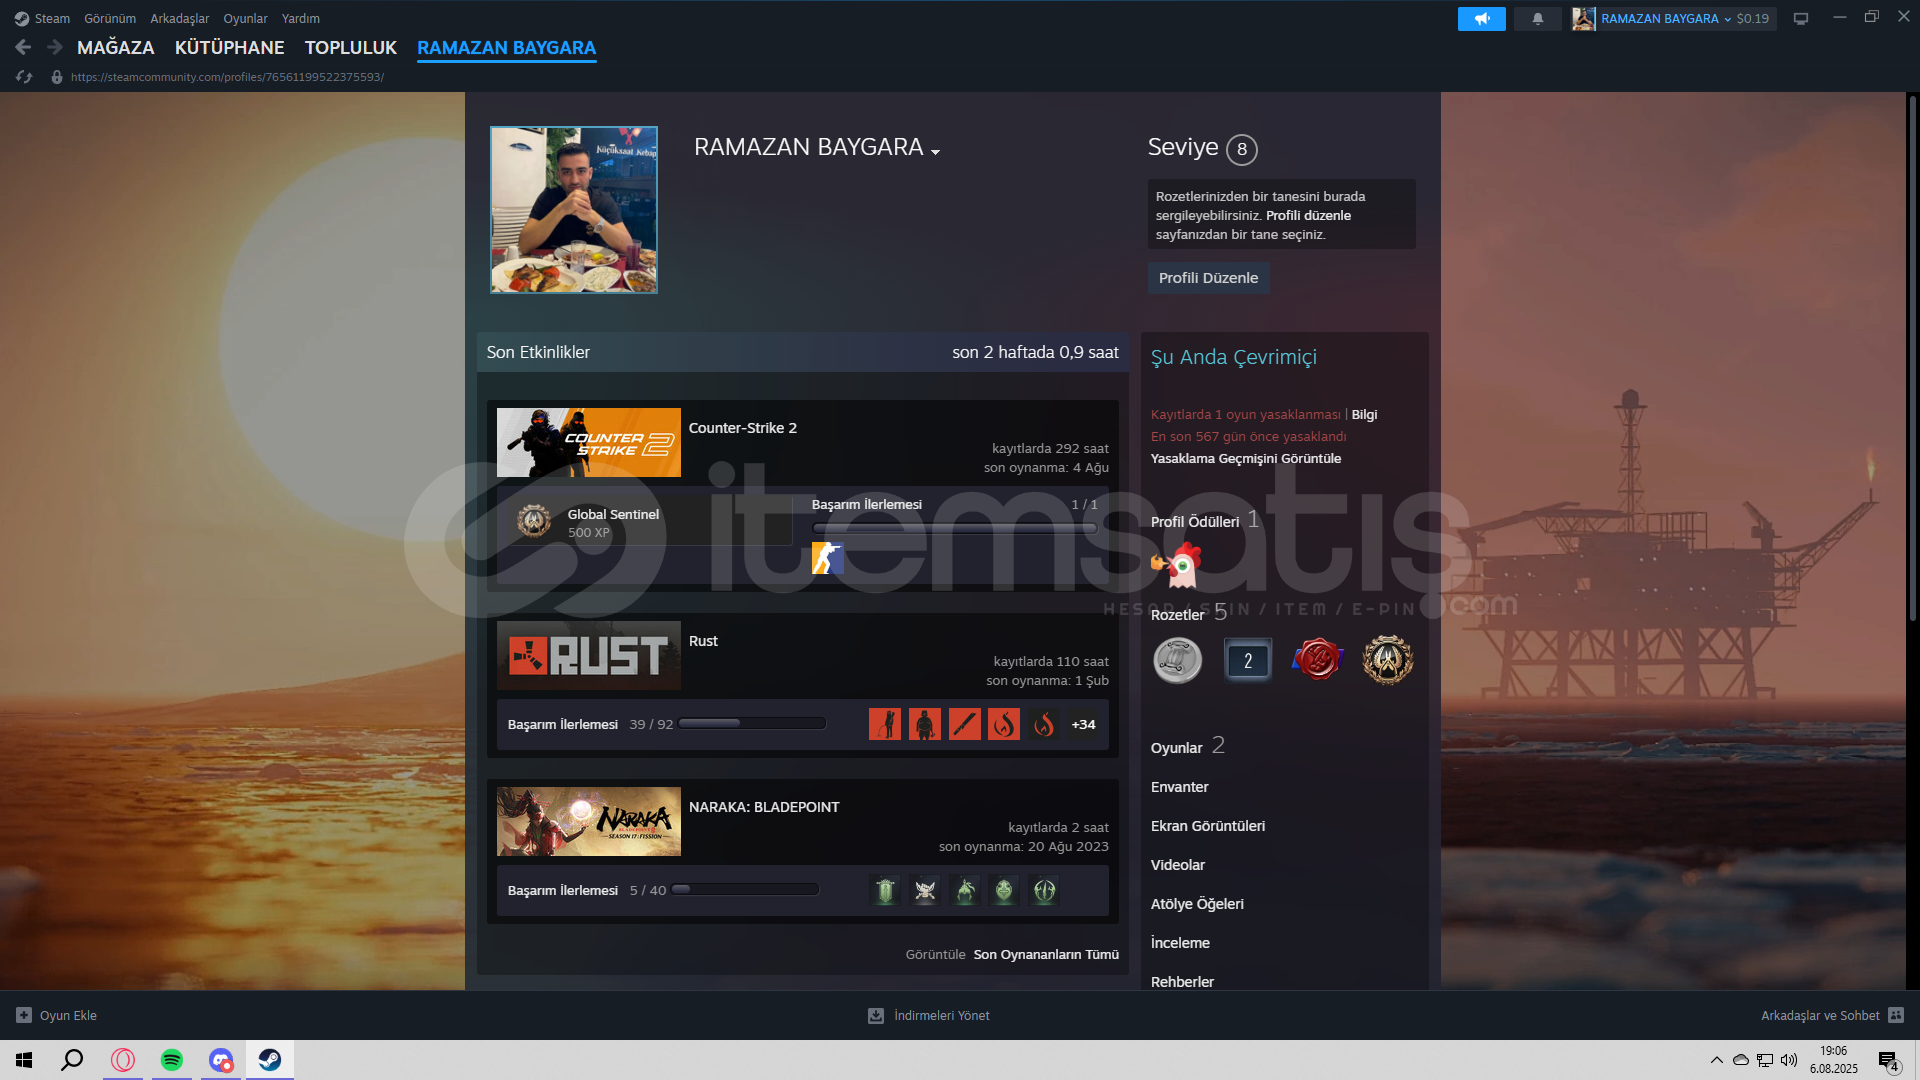Image resolution: width=1920 pixels, height=1080 pixels.
Task: Open the fifth NARAKA achievement icon
Action: click(1044, 890)
